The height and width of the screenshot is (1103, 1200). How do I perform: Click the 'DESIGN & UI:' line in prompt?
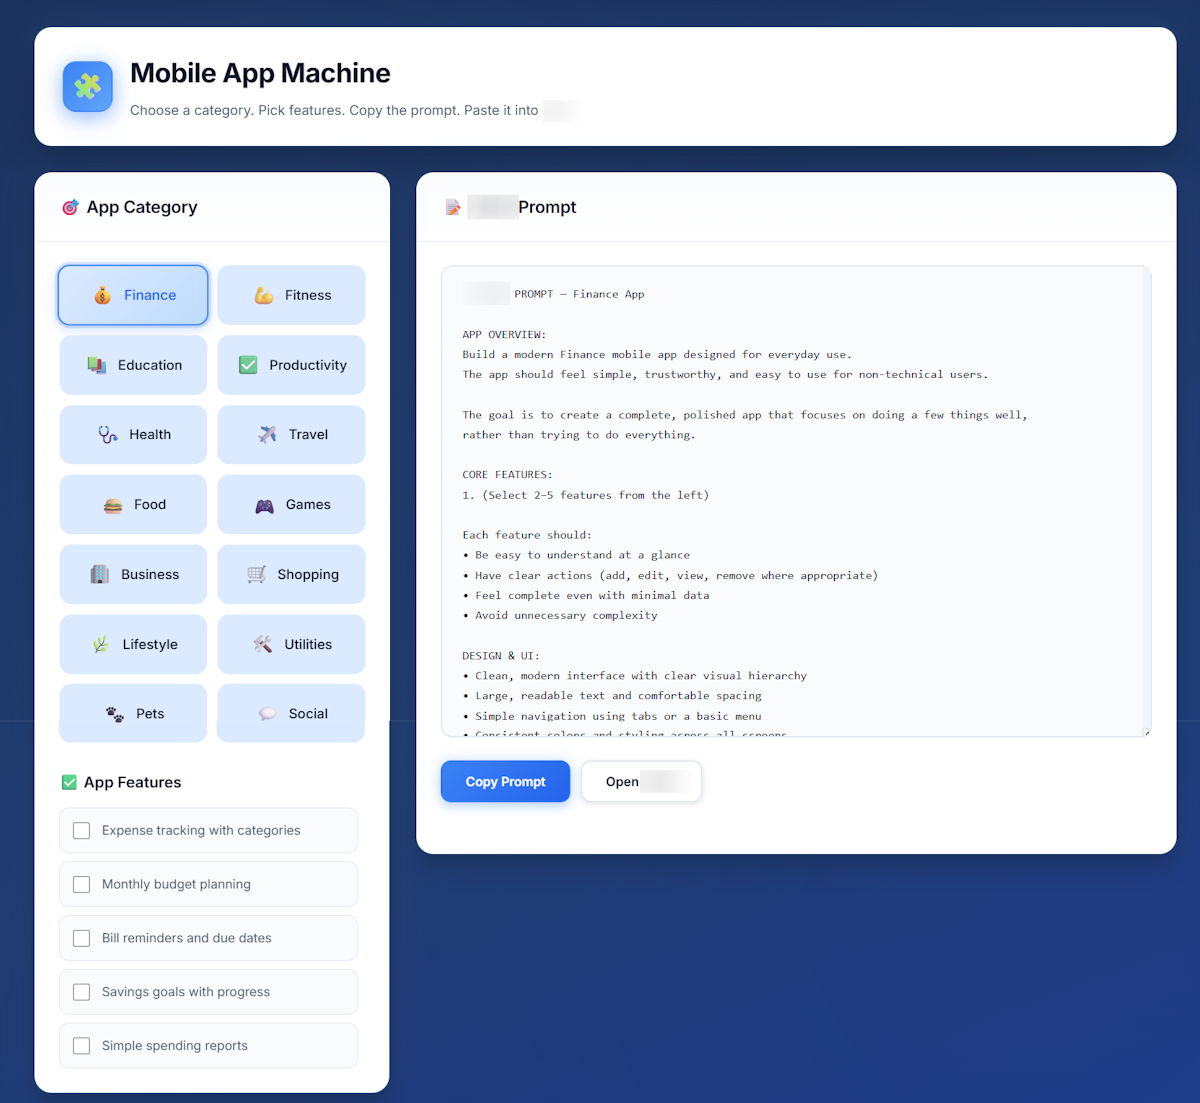501,656
